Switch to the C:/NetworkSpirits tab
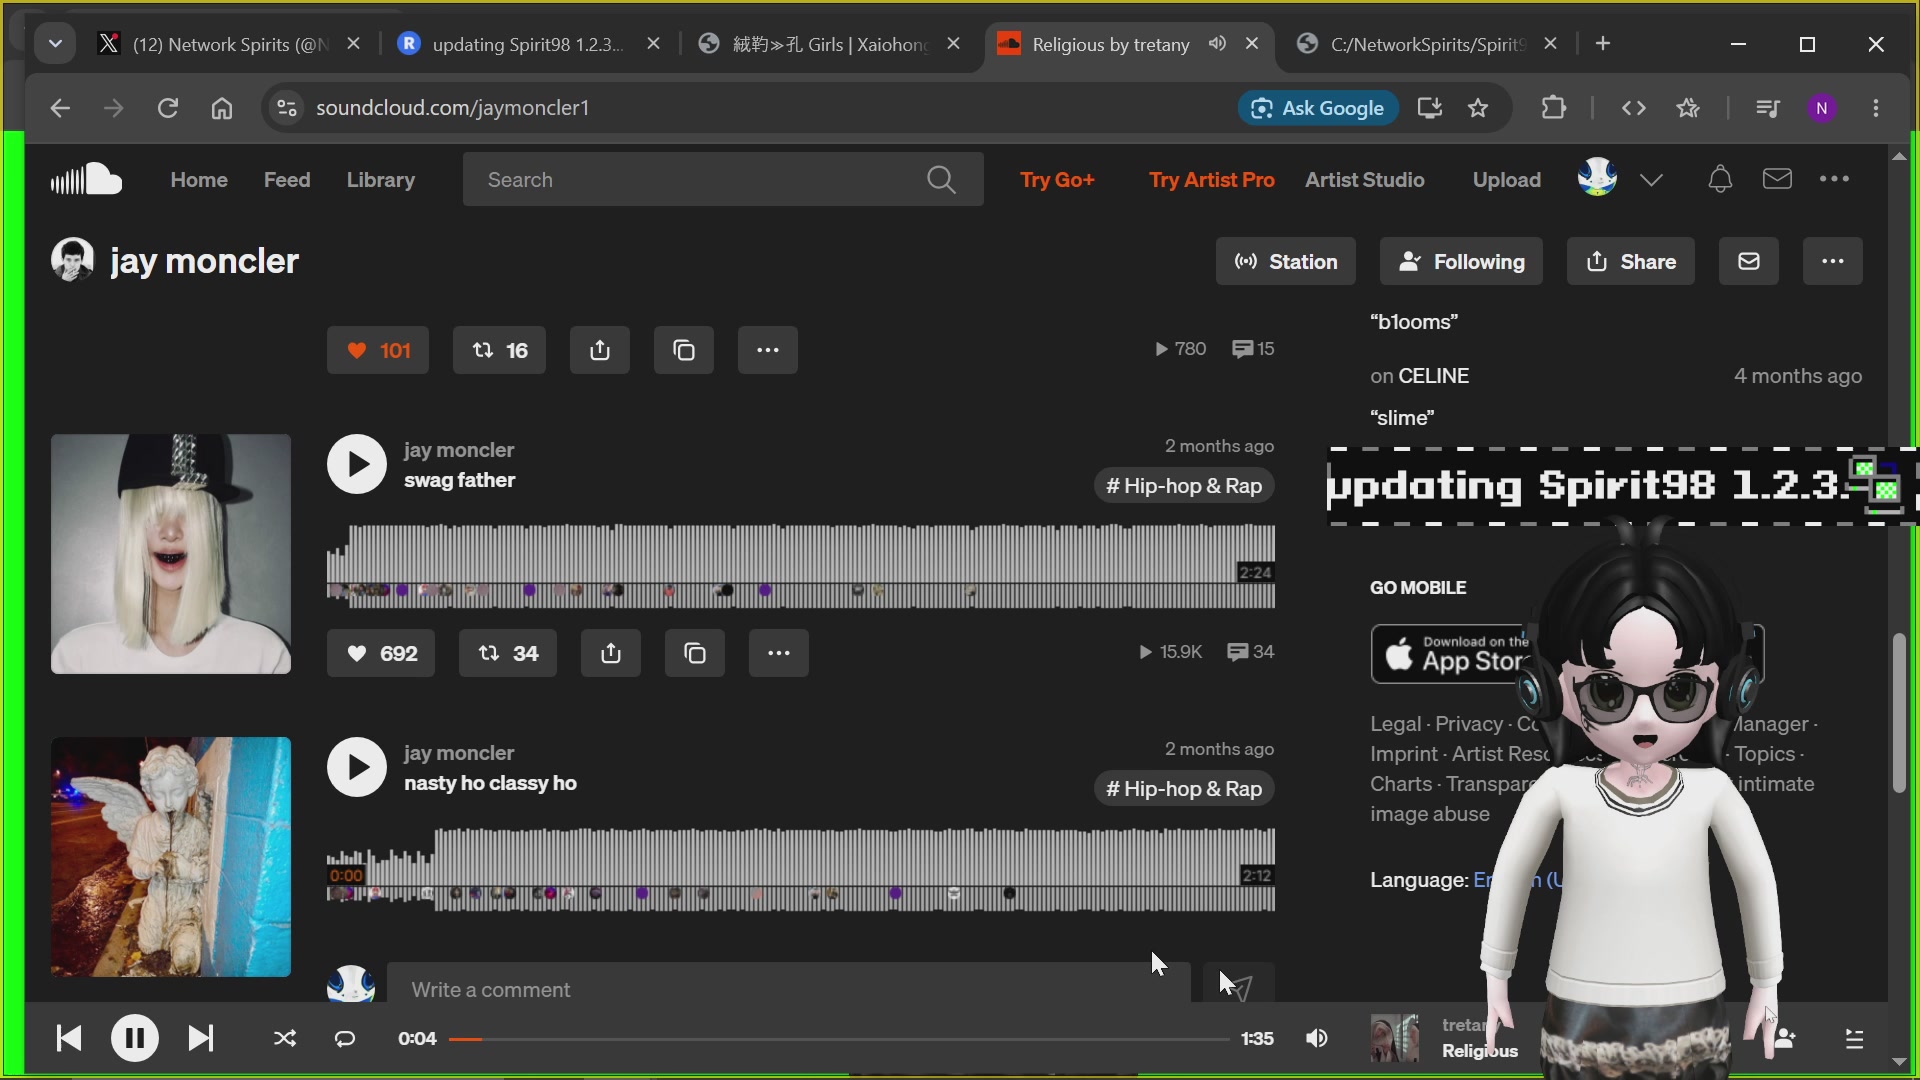 1426,44
